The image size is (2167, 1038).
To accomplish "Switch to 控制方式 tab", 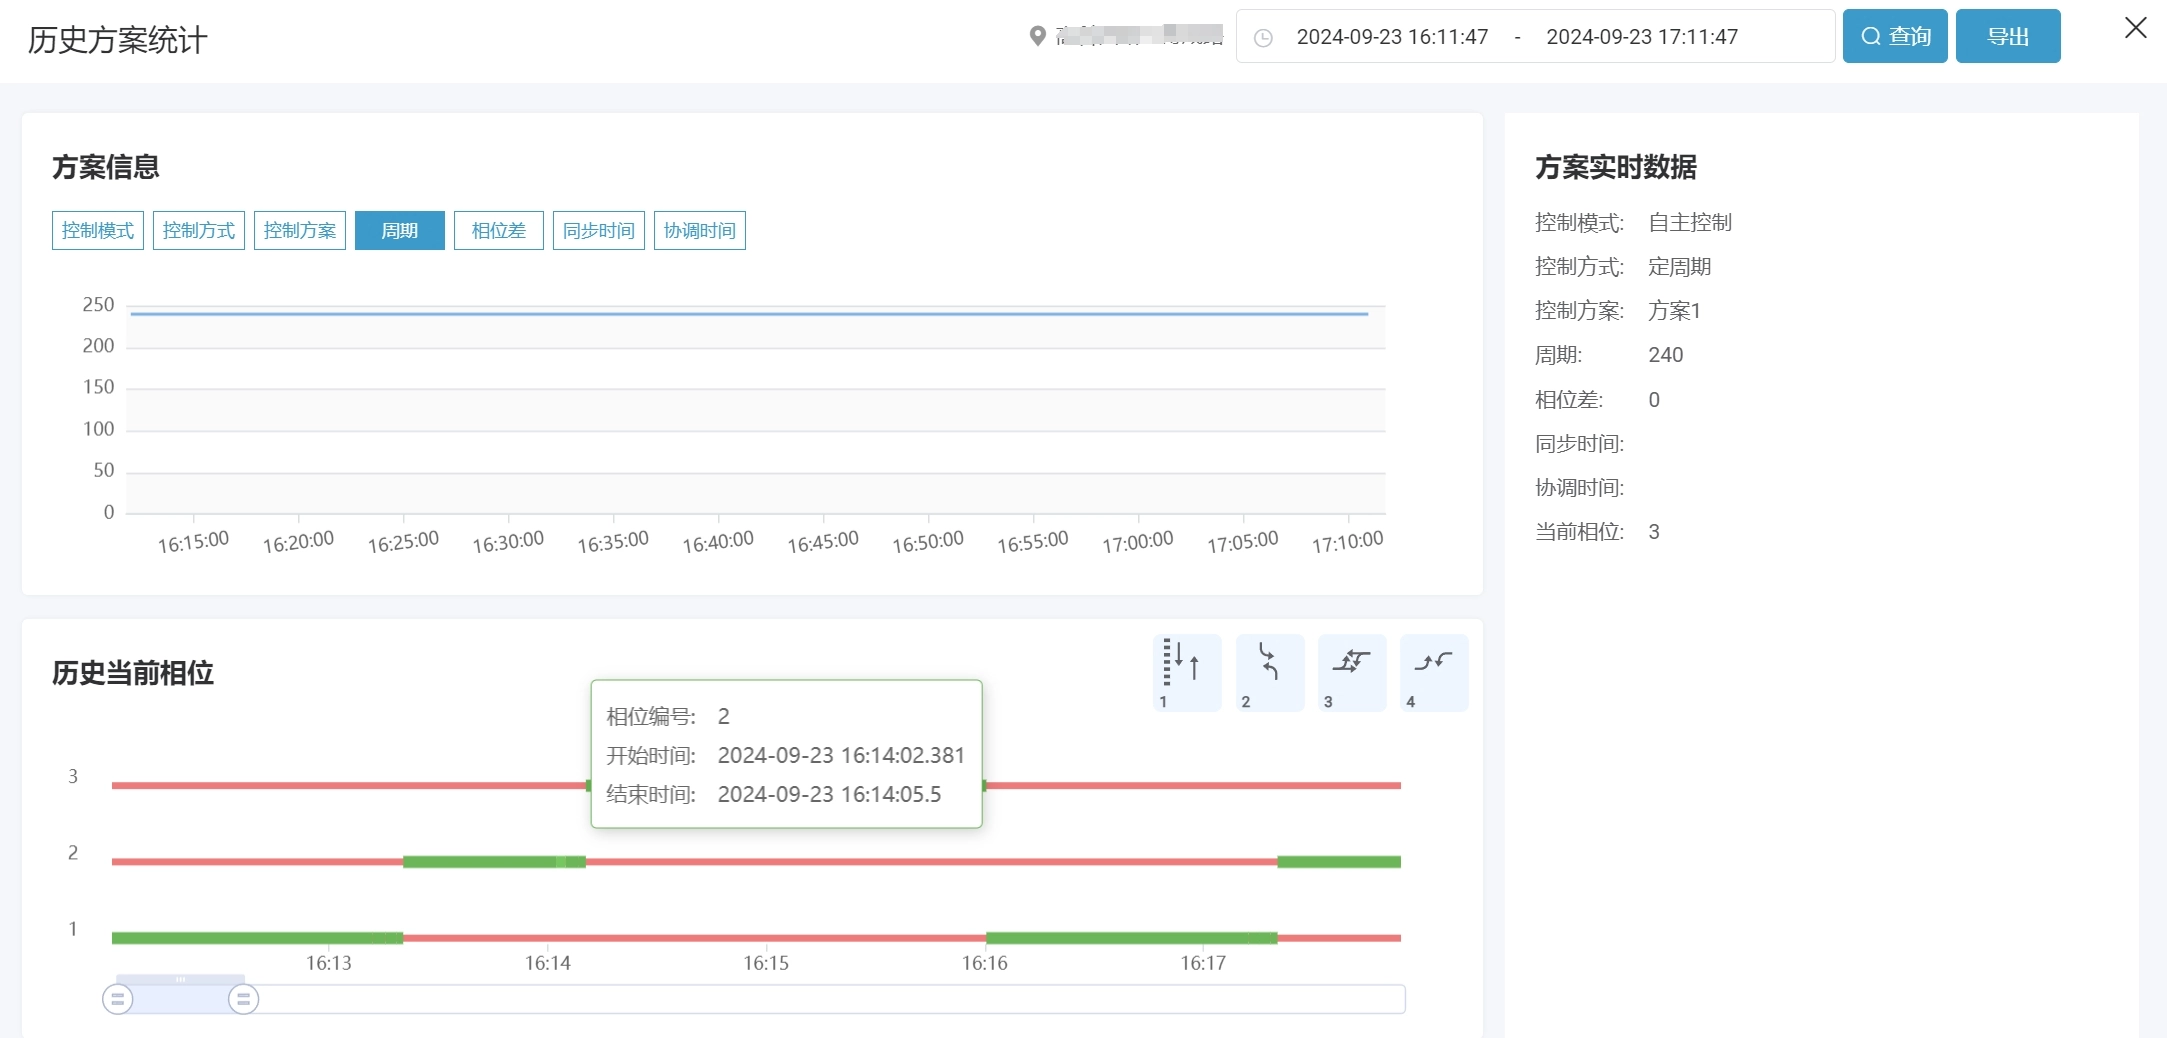I will tap(199, 231).
